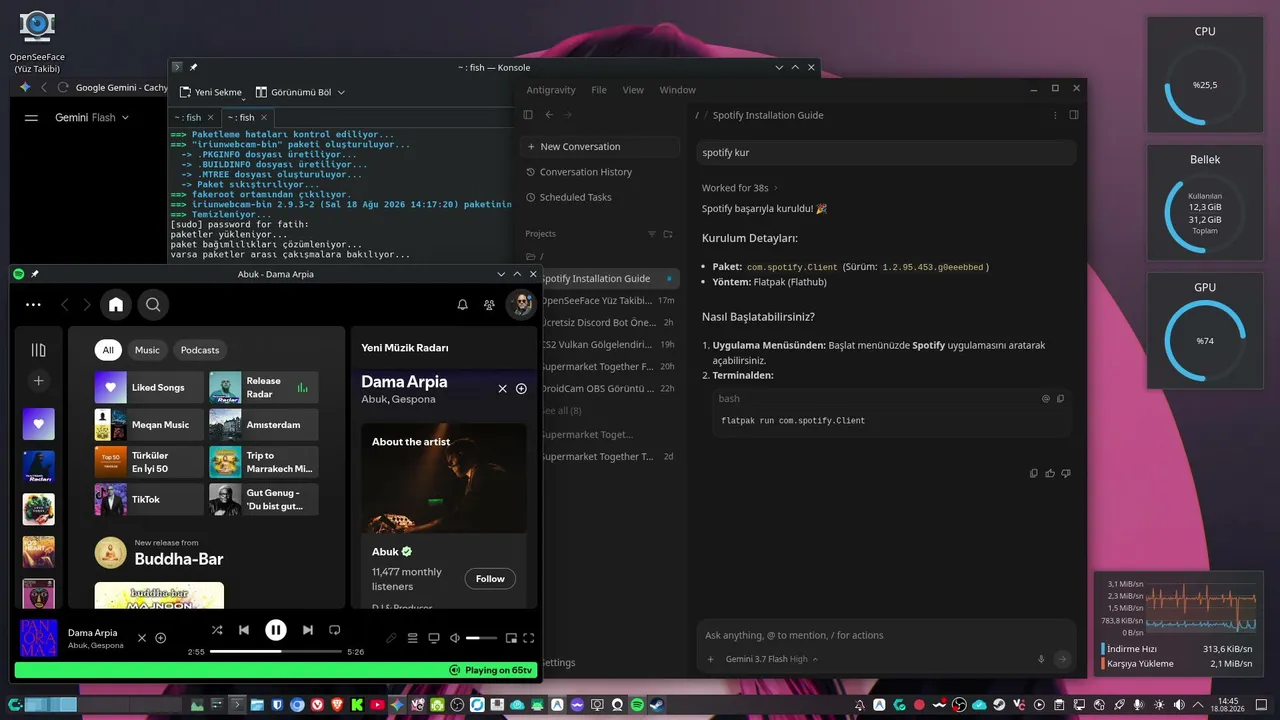The height and width of the screenshot is (720, 1280).
Task: Toggle Antigravity right side panel
Action: 1074,115
